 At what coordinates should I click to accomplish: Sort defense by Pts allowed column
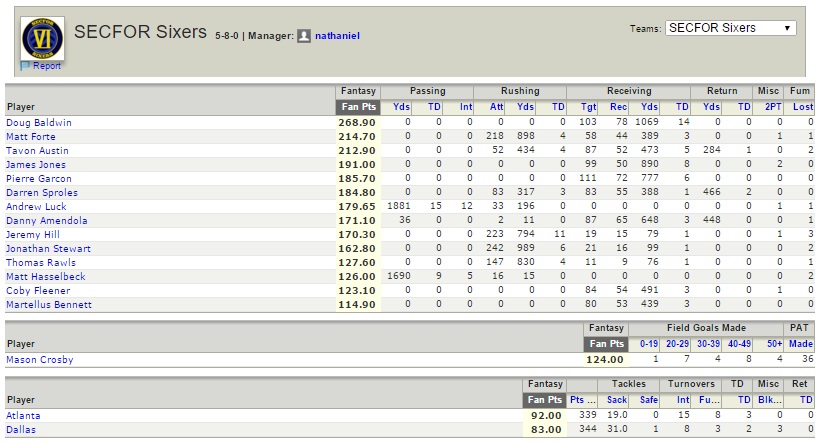tap(582, 400)
